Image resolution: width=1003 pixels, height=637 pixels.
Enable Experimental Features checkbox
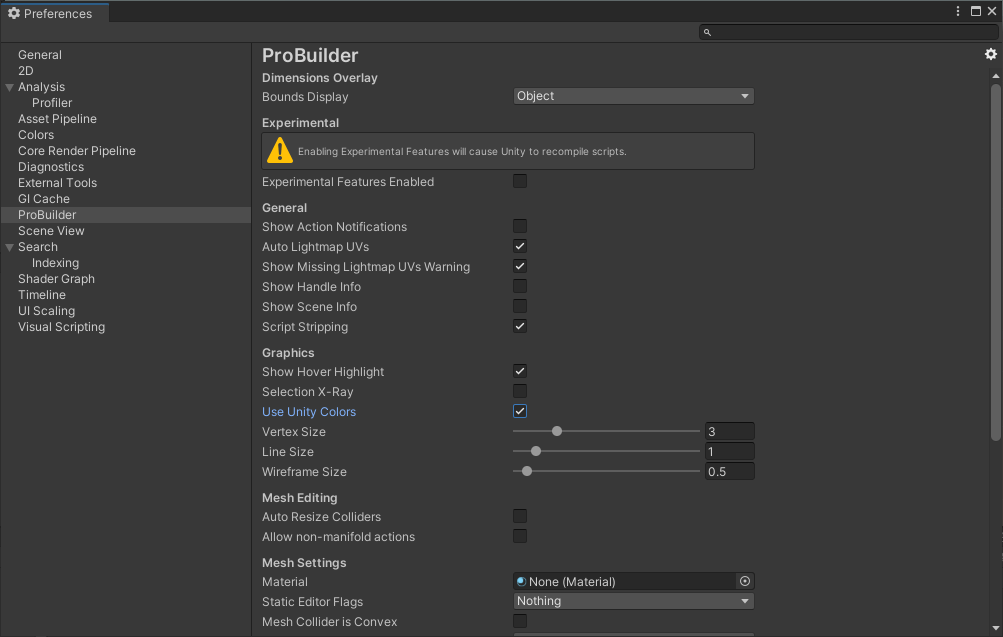(x=520, y=182)
